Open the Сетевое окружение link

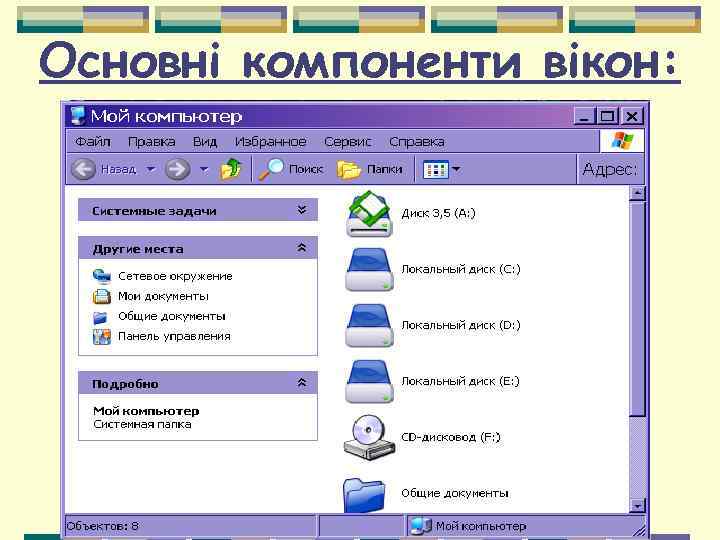[x=175, y=276]
